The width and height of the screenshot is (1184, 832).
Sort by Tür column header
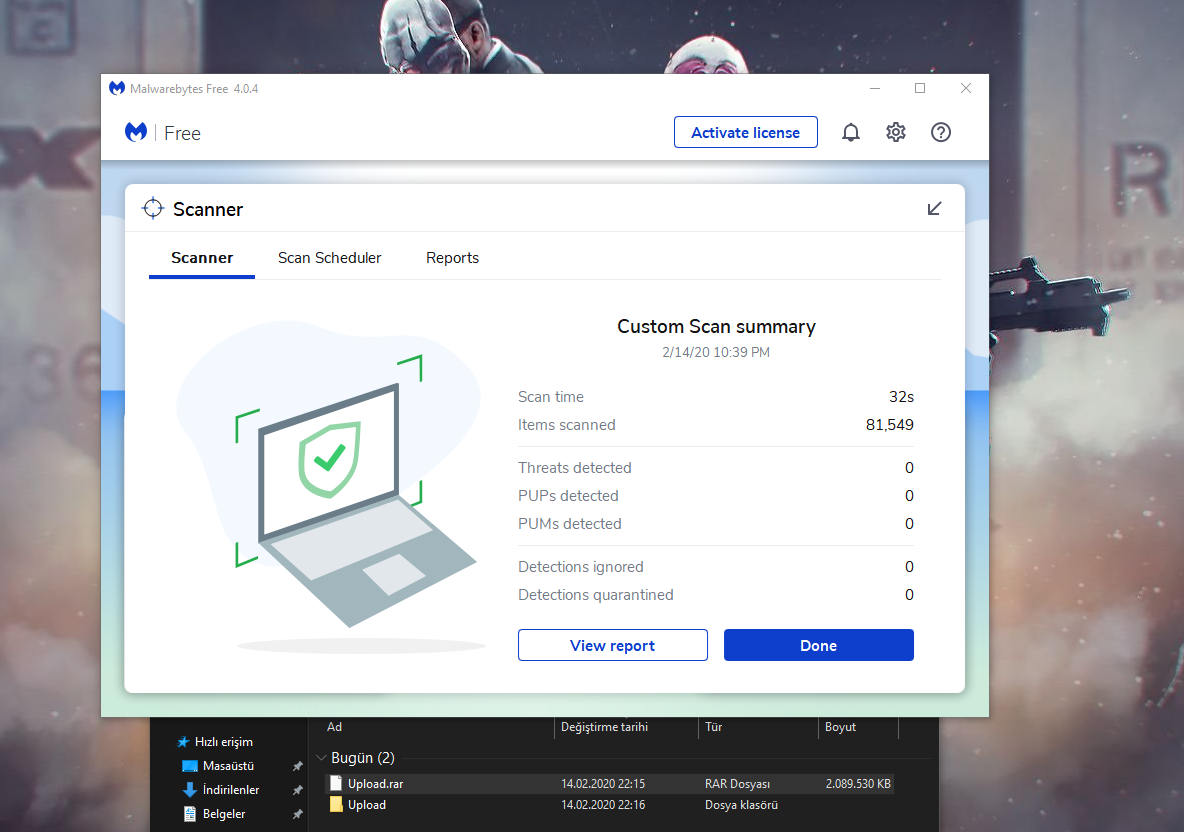click(x=714, y=726)
